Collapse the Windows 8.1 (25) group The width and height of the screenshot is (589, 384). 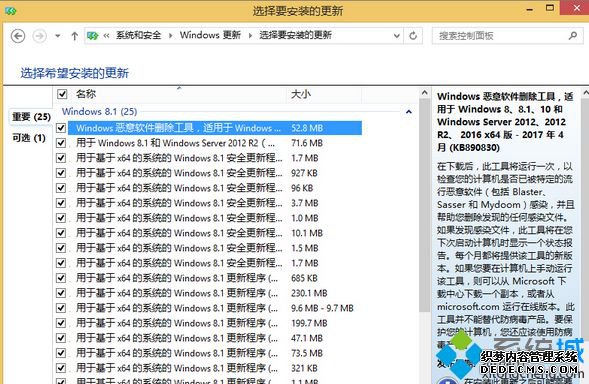click(x=409, y=112)
